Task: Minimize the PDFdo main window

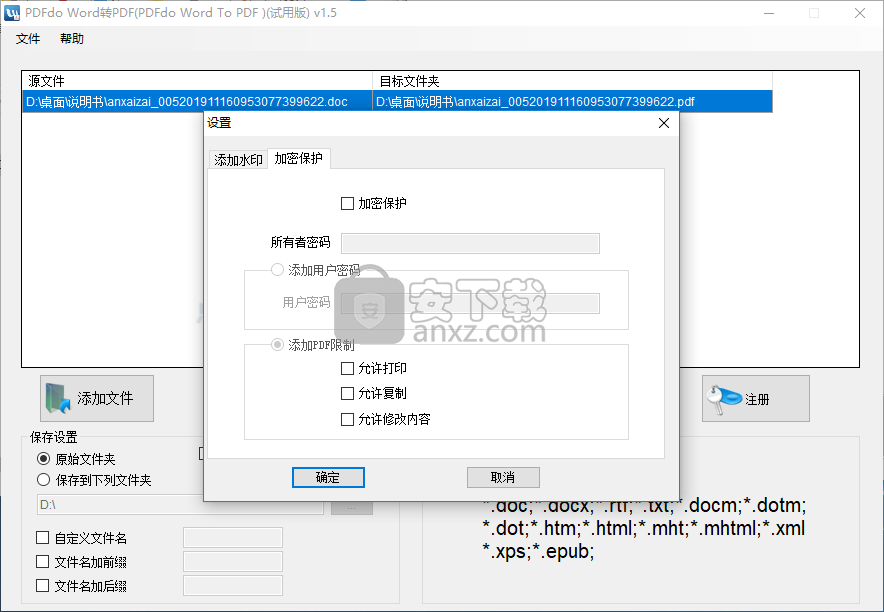Action: (x=768, y=13)
